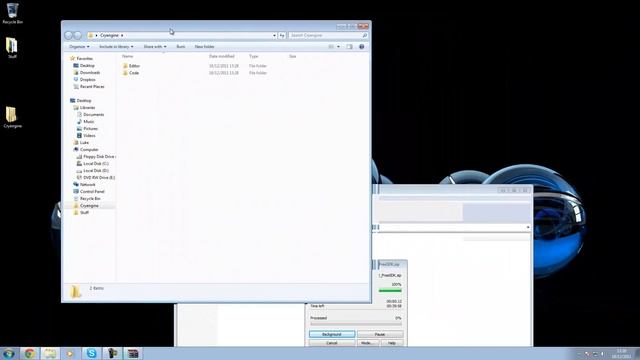Image resolution: width=640 pixels, height=360 pixels.
Task: Sort by Name column header
Action: [128, 56]
